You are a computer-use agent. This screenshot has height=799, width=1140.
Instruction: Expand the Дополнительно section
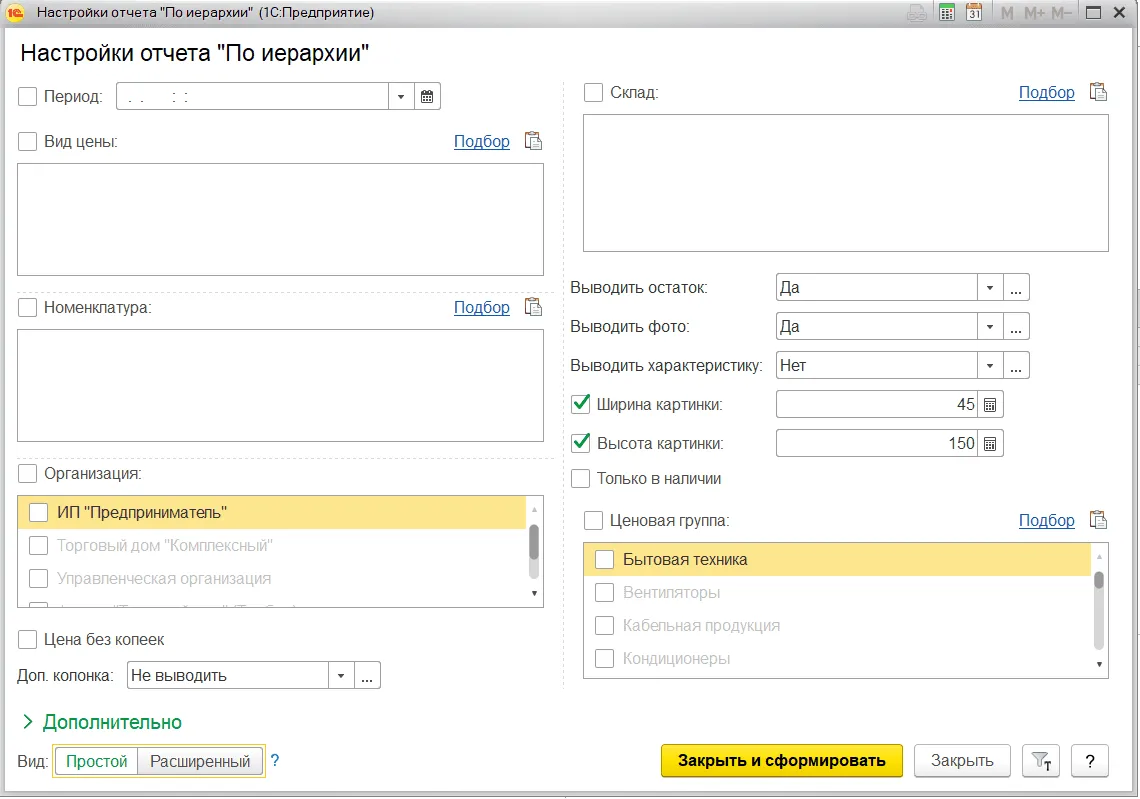pyautogui.click(x=102, y=722)
